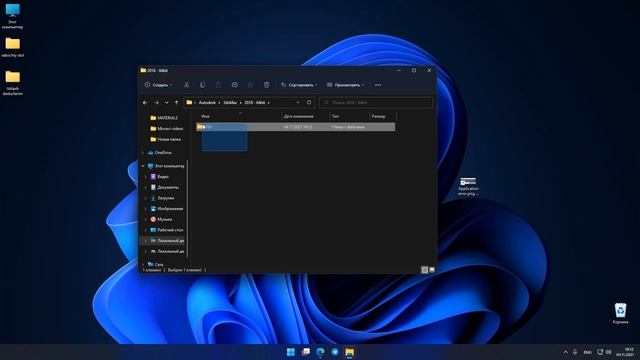The width and height of the screenshot is (640, 360).
Task: Click the navigation pane vertical scrollbar
Action: [x=187, y=209]
